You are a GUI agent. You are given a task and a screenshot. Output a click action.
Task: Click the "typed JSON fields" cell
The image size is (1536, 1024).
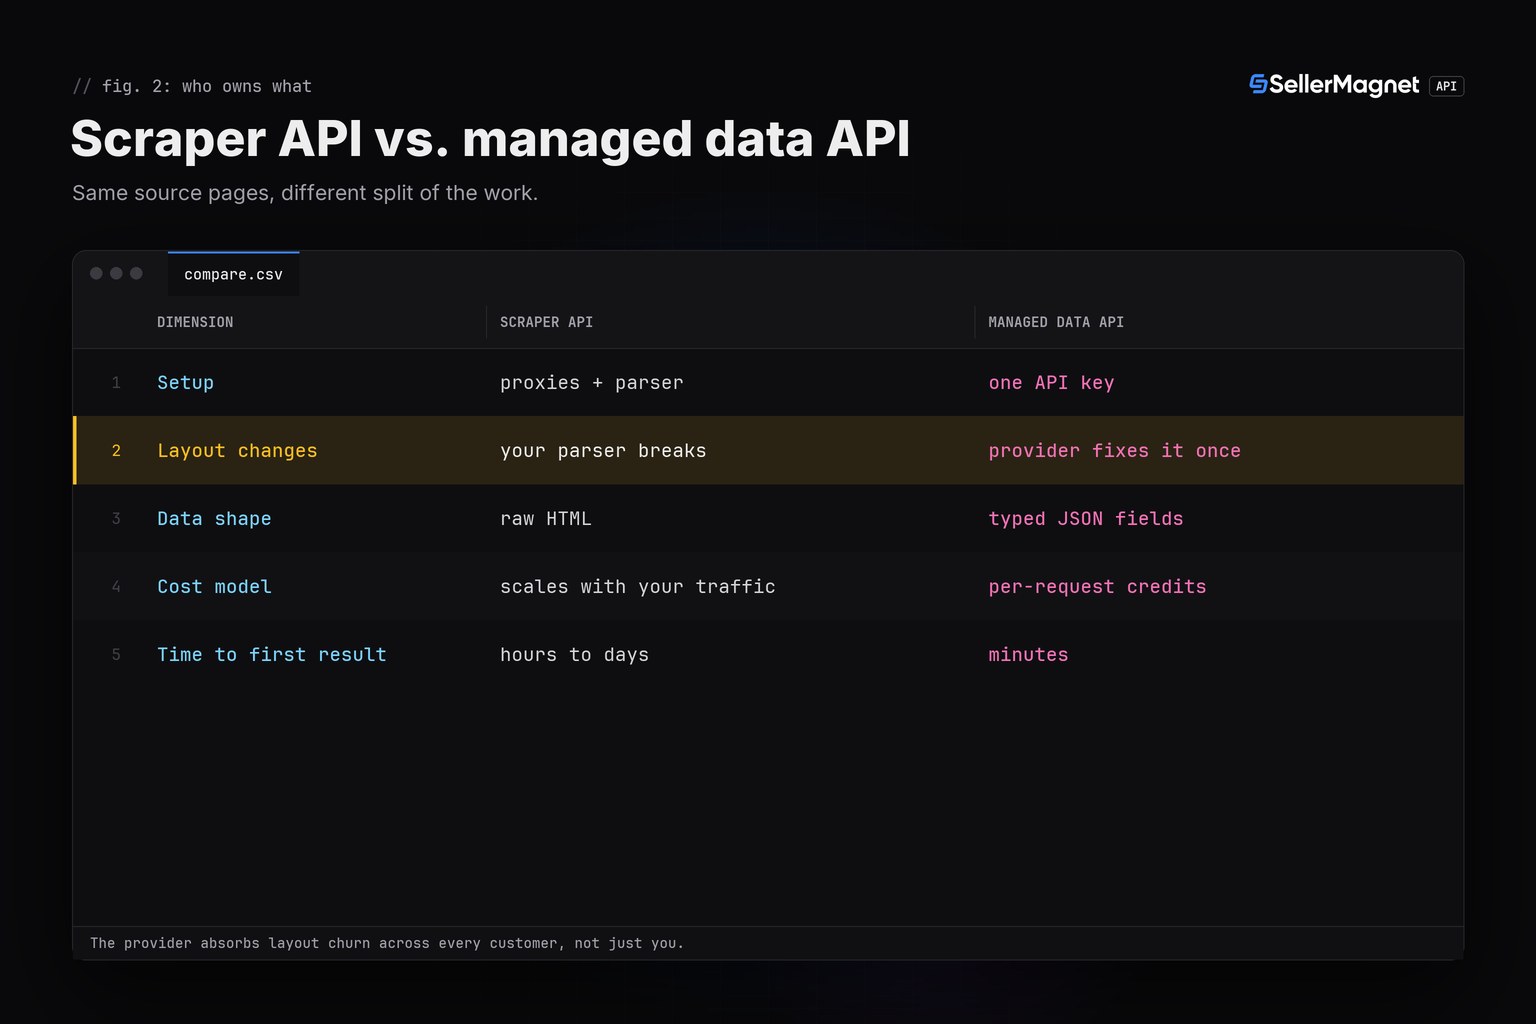(1086, 518)
